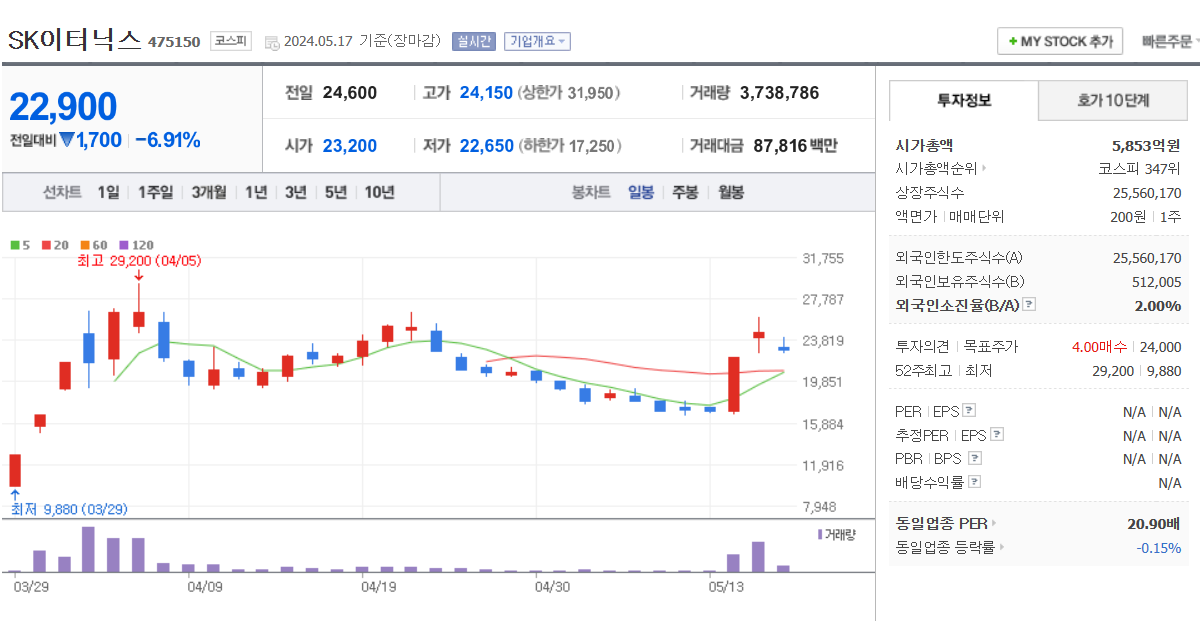
Task: Click the 투자의견 4.00매수 value
Action: coord(1099,347)
